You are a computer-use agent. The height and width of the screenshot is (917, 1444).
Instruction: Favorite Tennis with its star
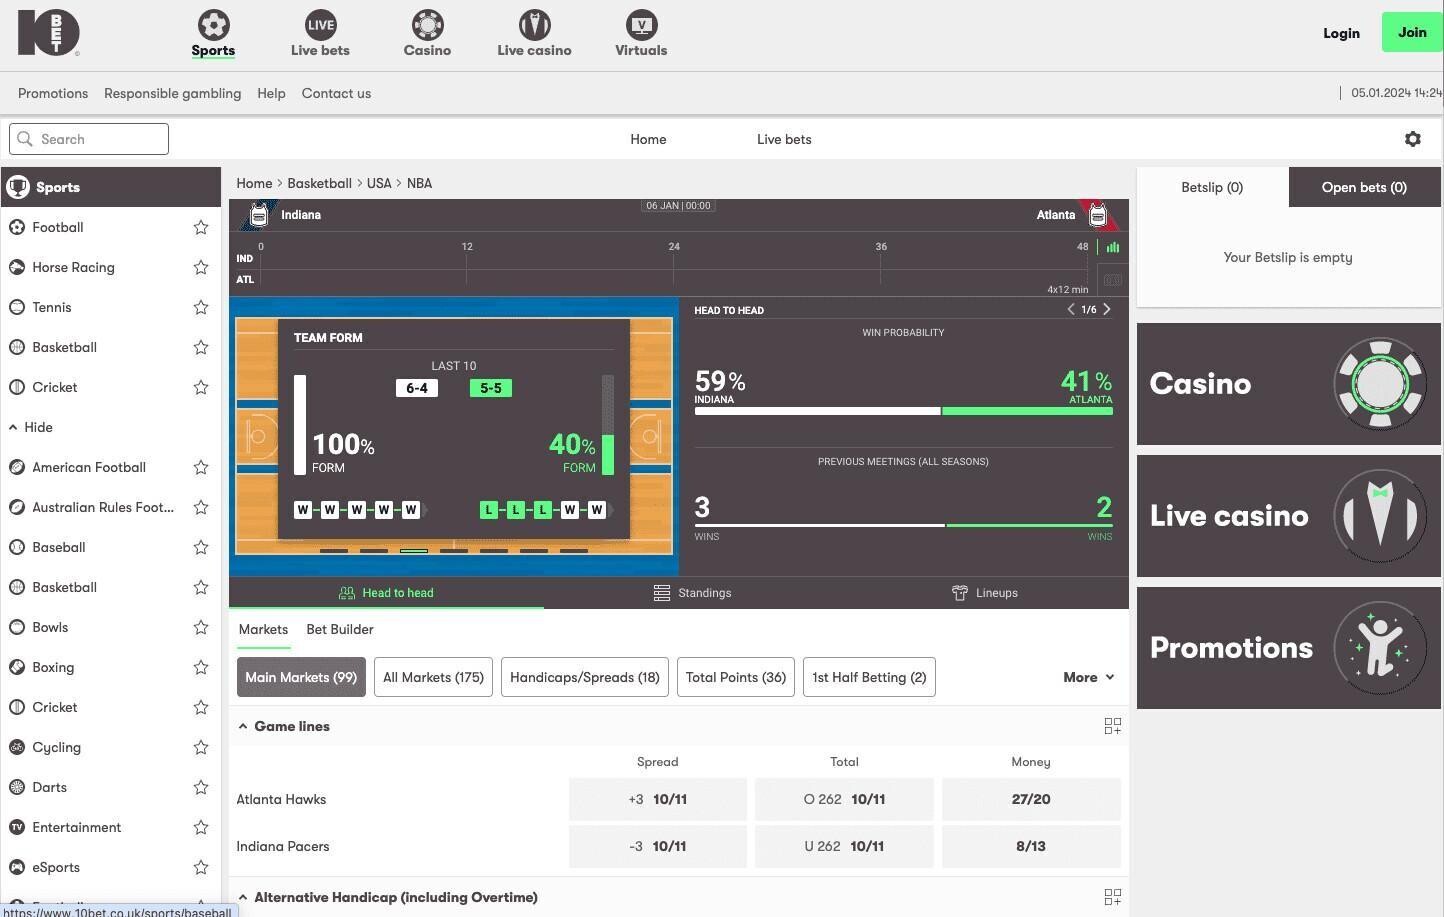click(201, 307)
